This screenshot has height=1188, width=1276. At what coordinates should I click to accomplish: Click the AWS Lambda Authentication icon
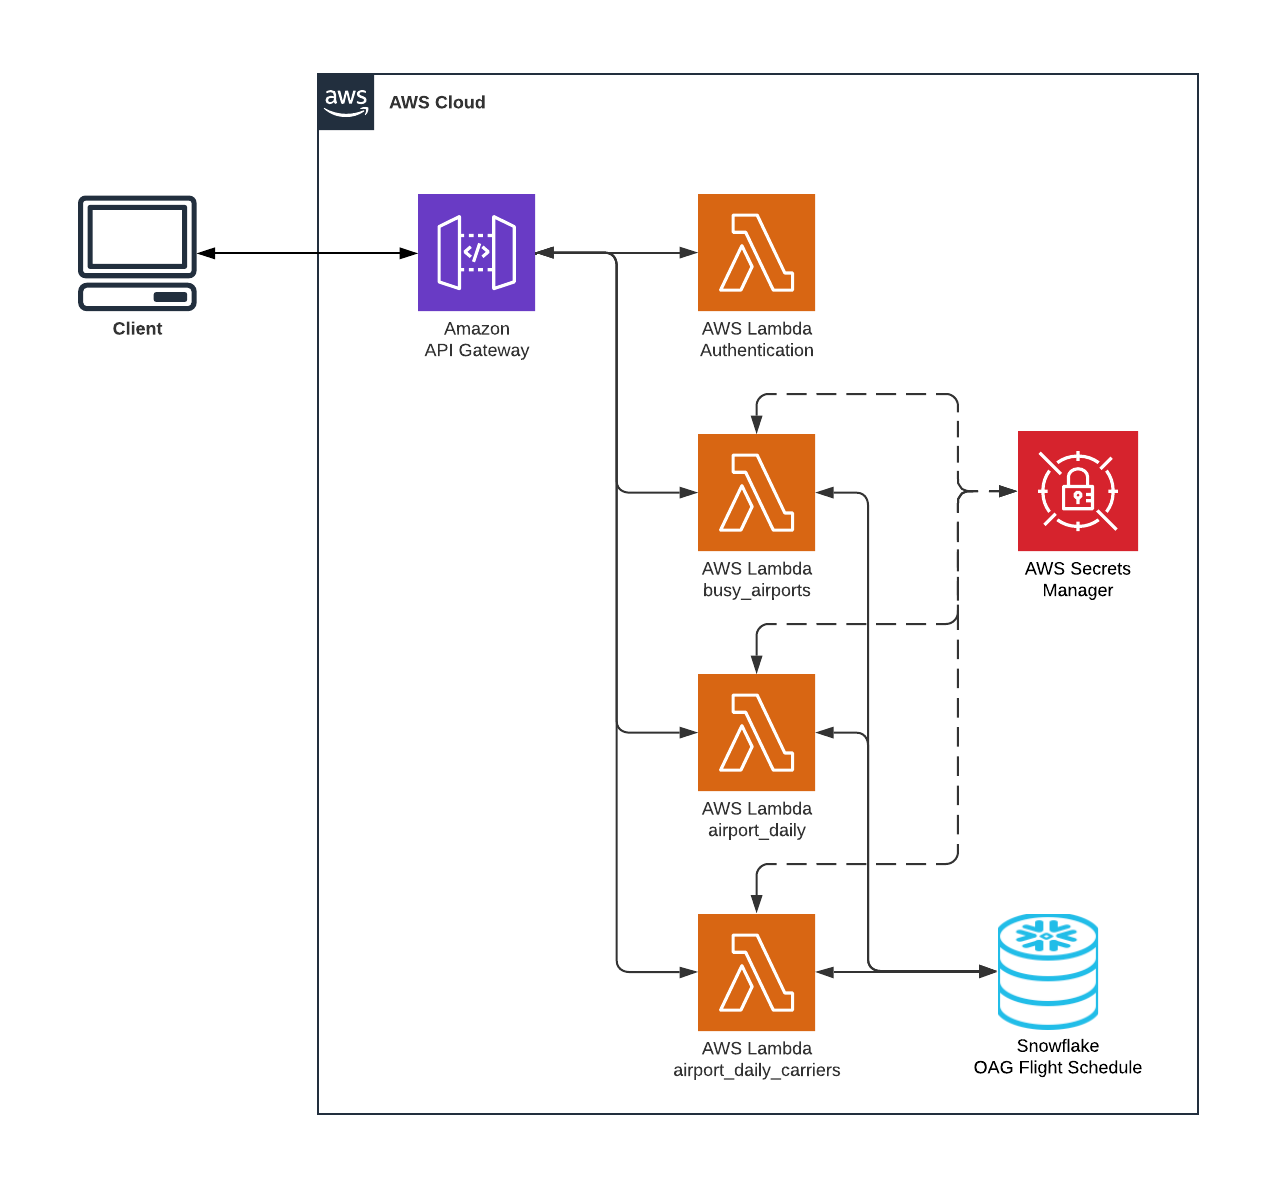756,252
